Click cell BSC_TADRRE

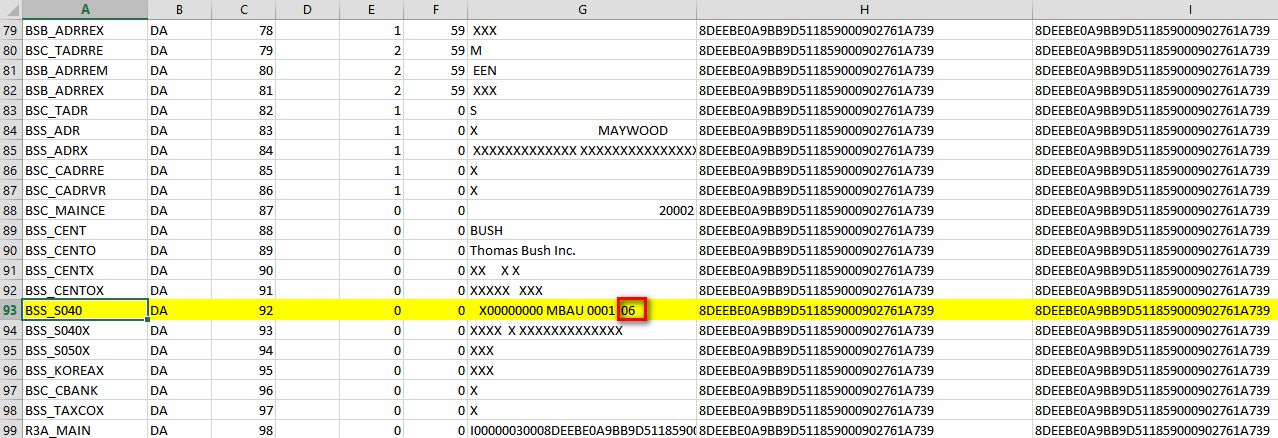coord(85,51)
